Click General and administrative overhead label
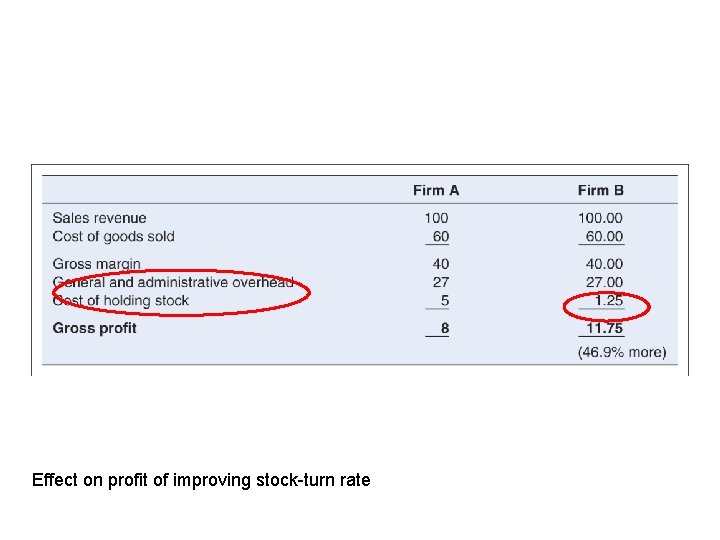 pyautogui.click(x=173, y=282)
